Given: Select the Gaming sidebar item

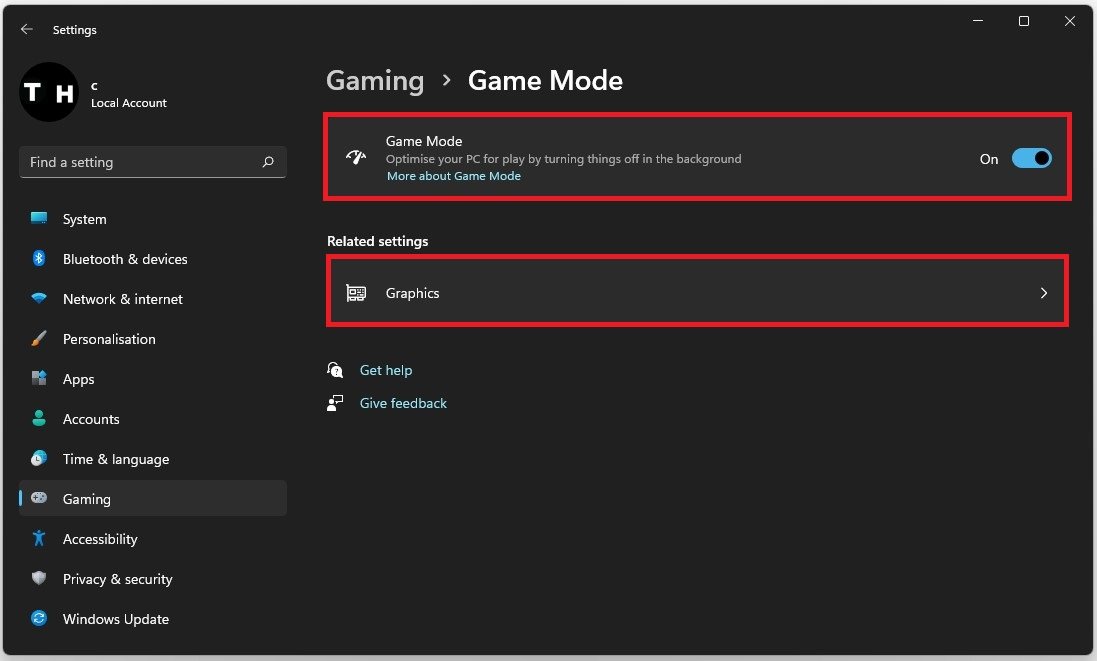Looking at the screenshot, I should (x=87, y=499).
